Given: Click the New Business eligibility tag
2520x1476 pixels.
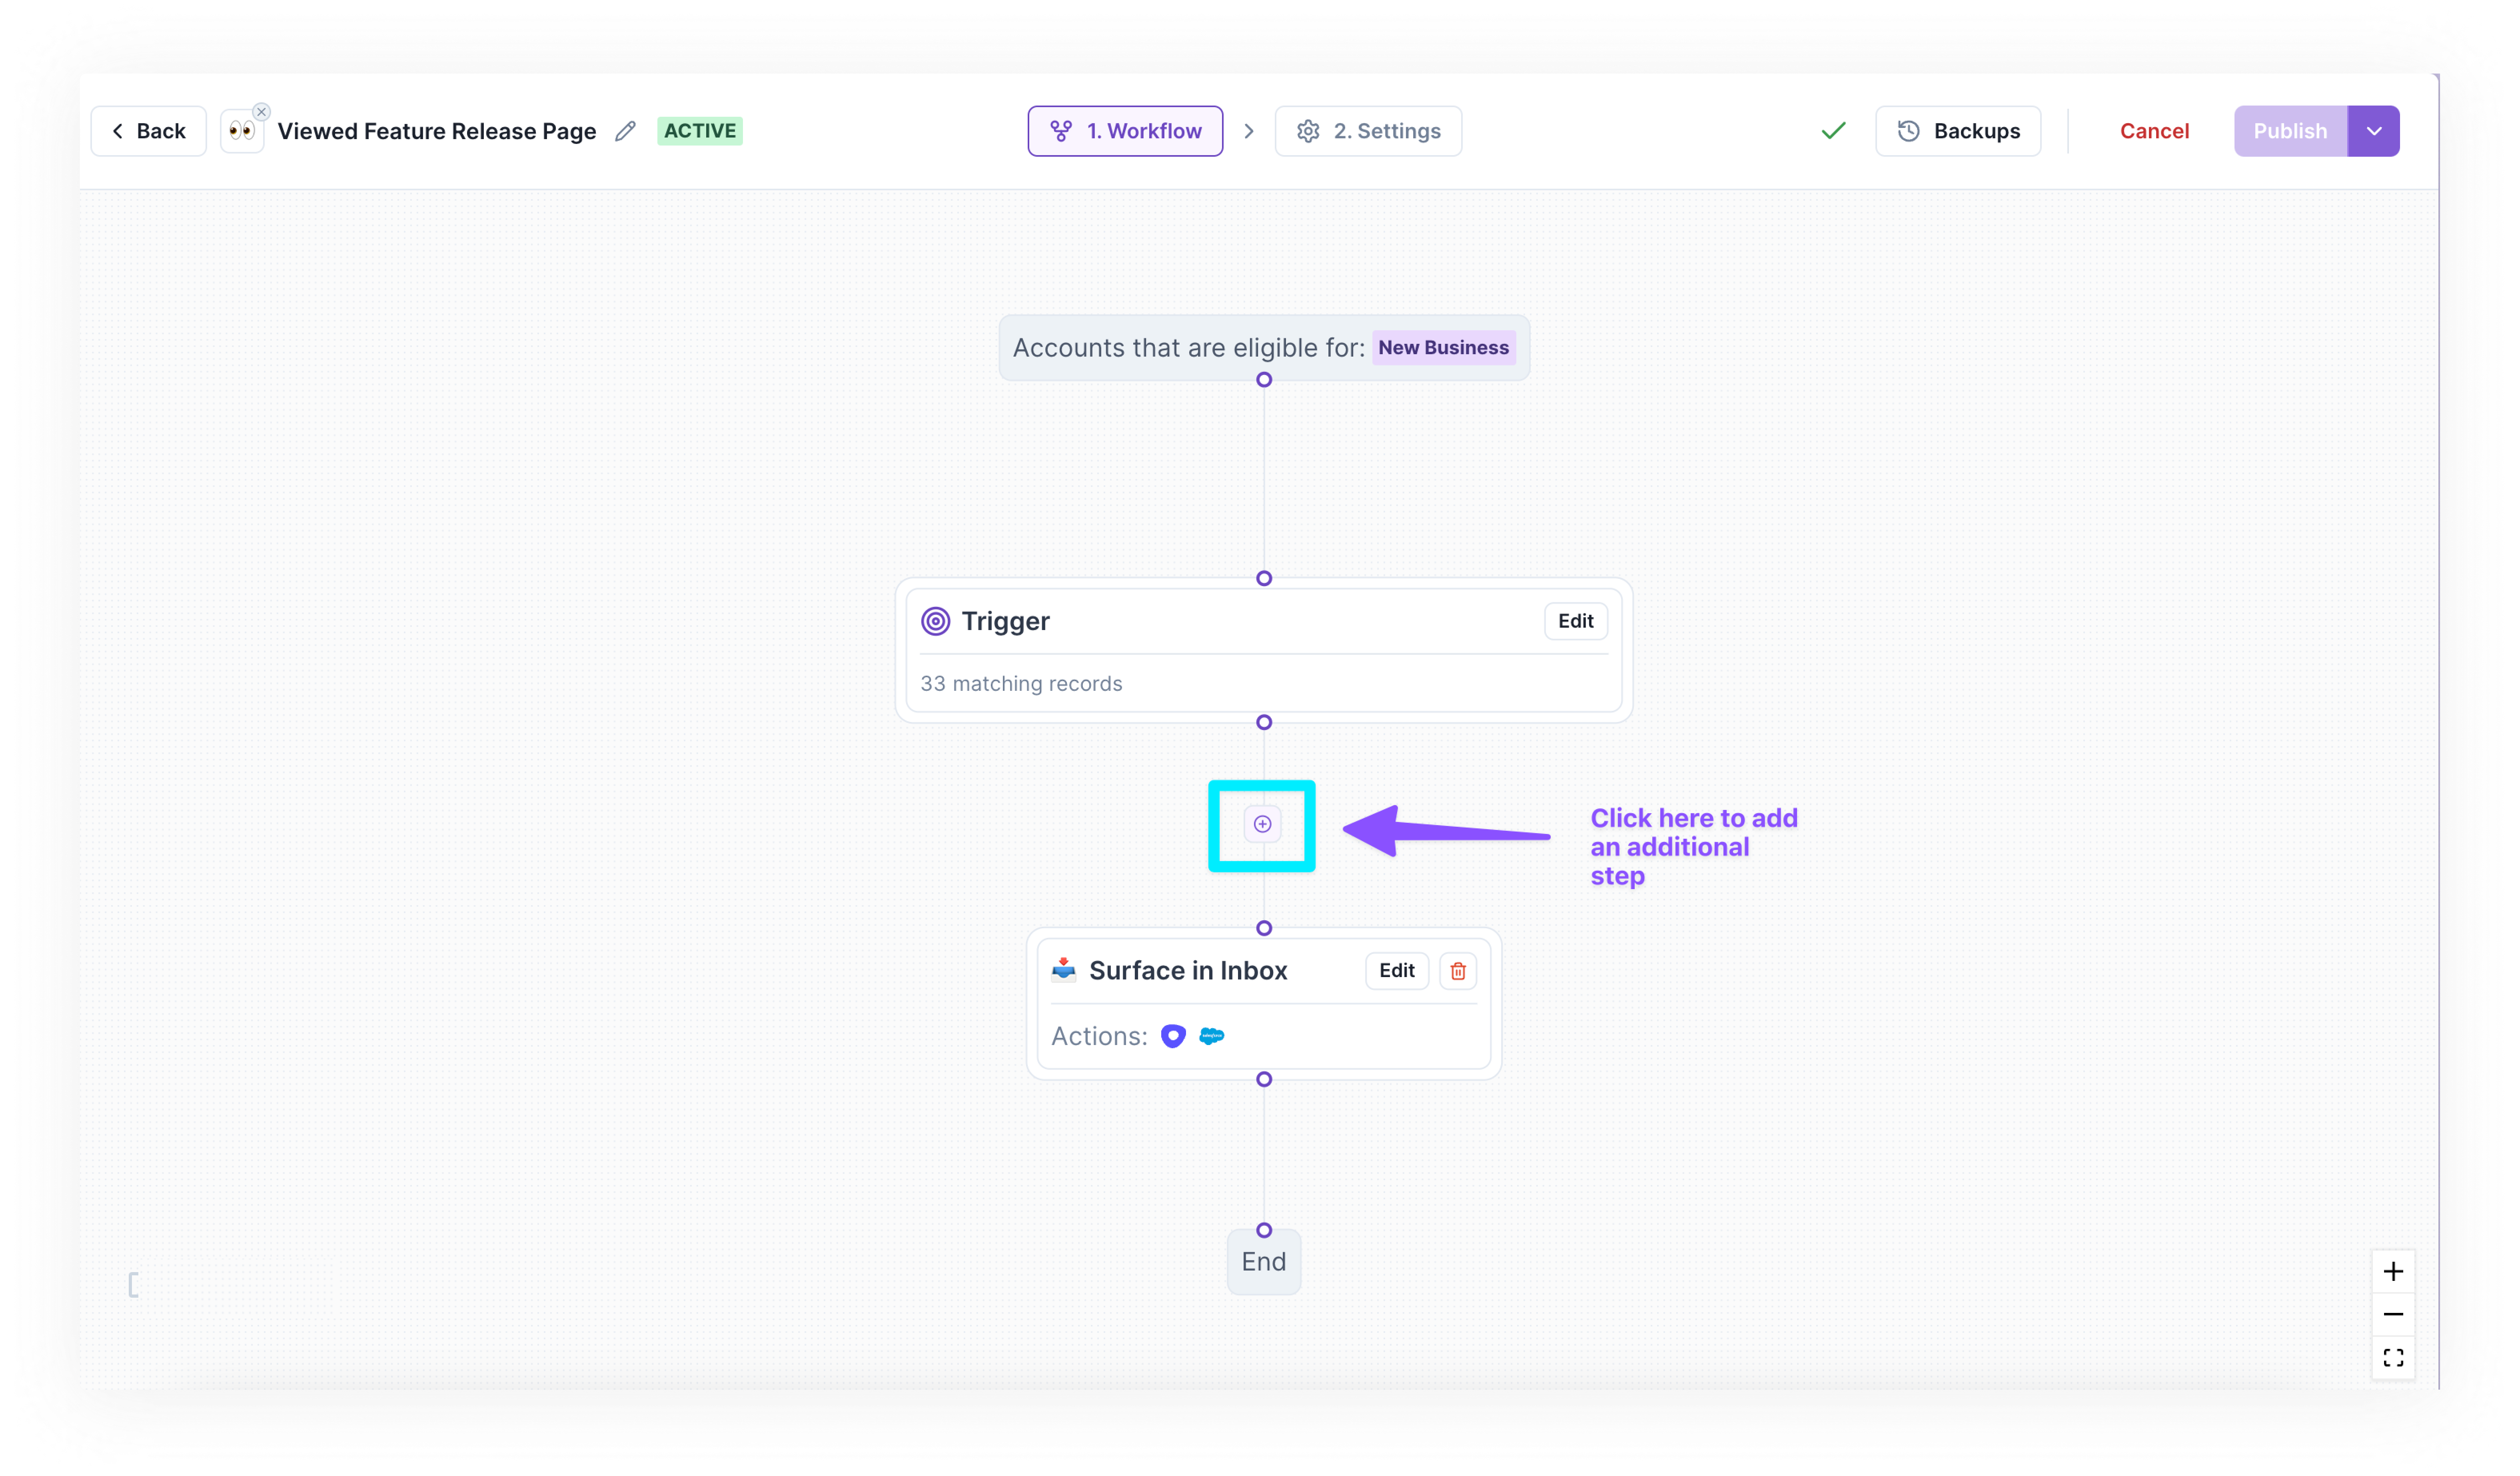Looking at the screenshot, I should (x=1443, y=348).
